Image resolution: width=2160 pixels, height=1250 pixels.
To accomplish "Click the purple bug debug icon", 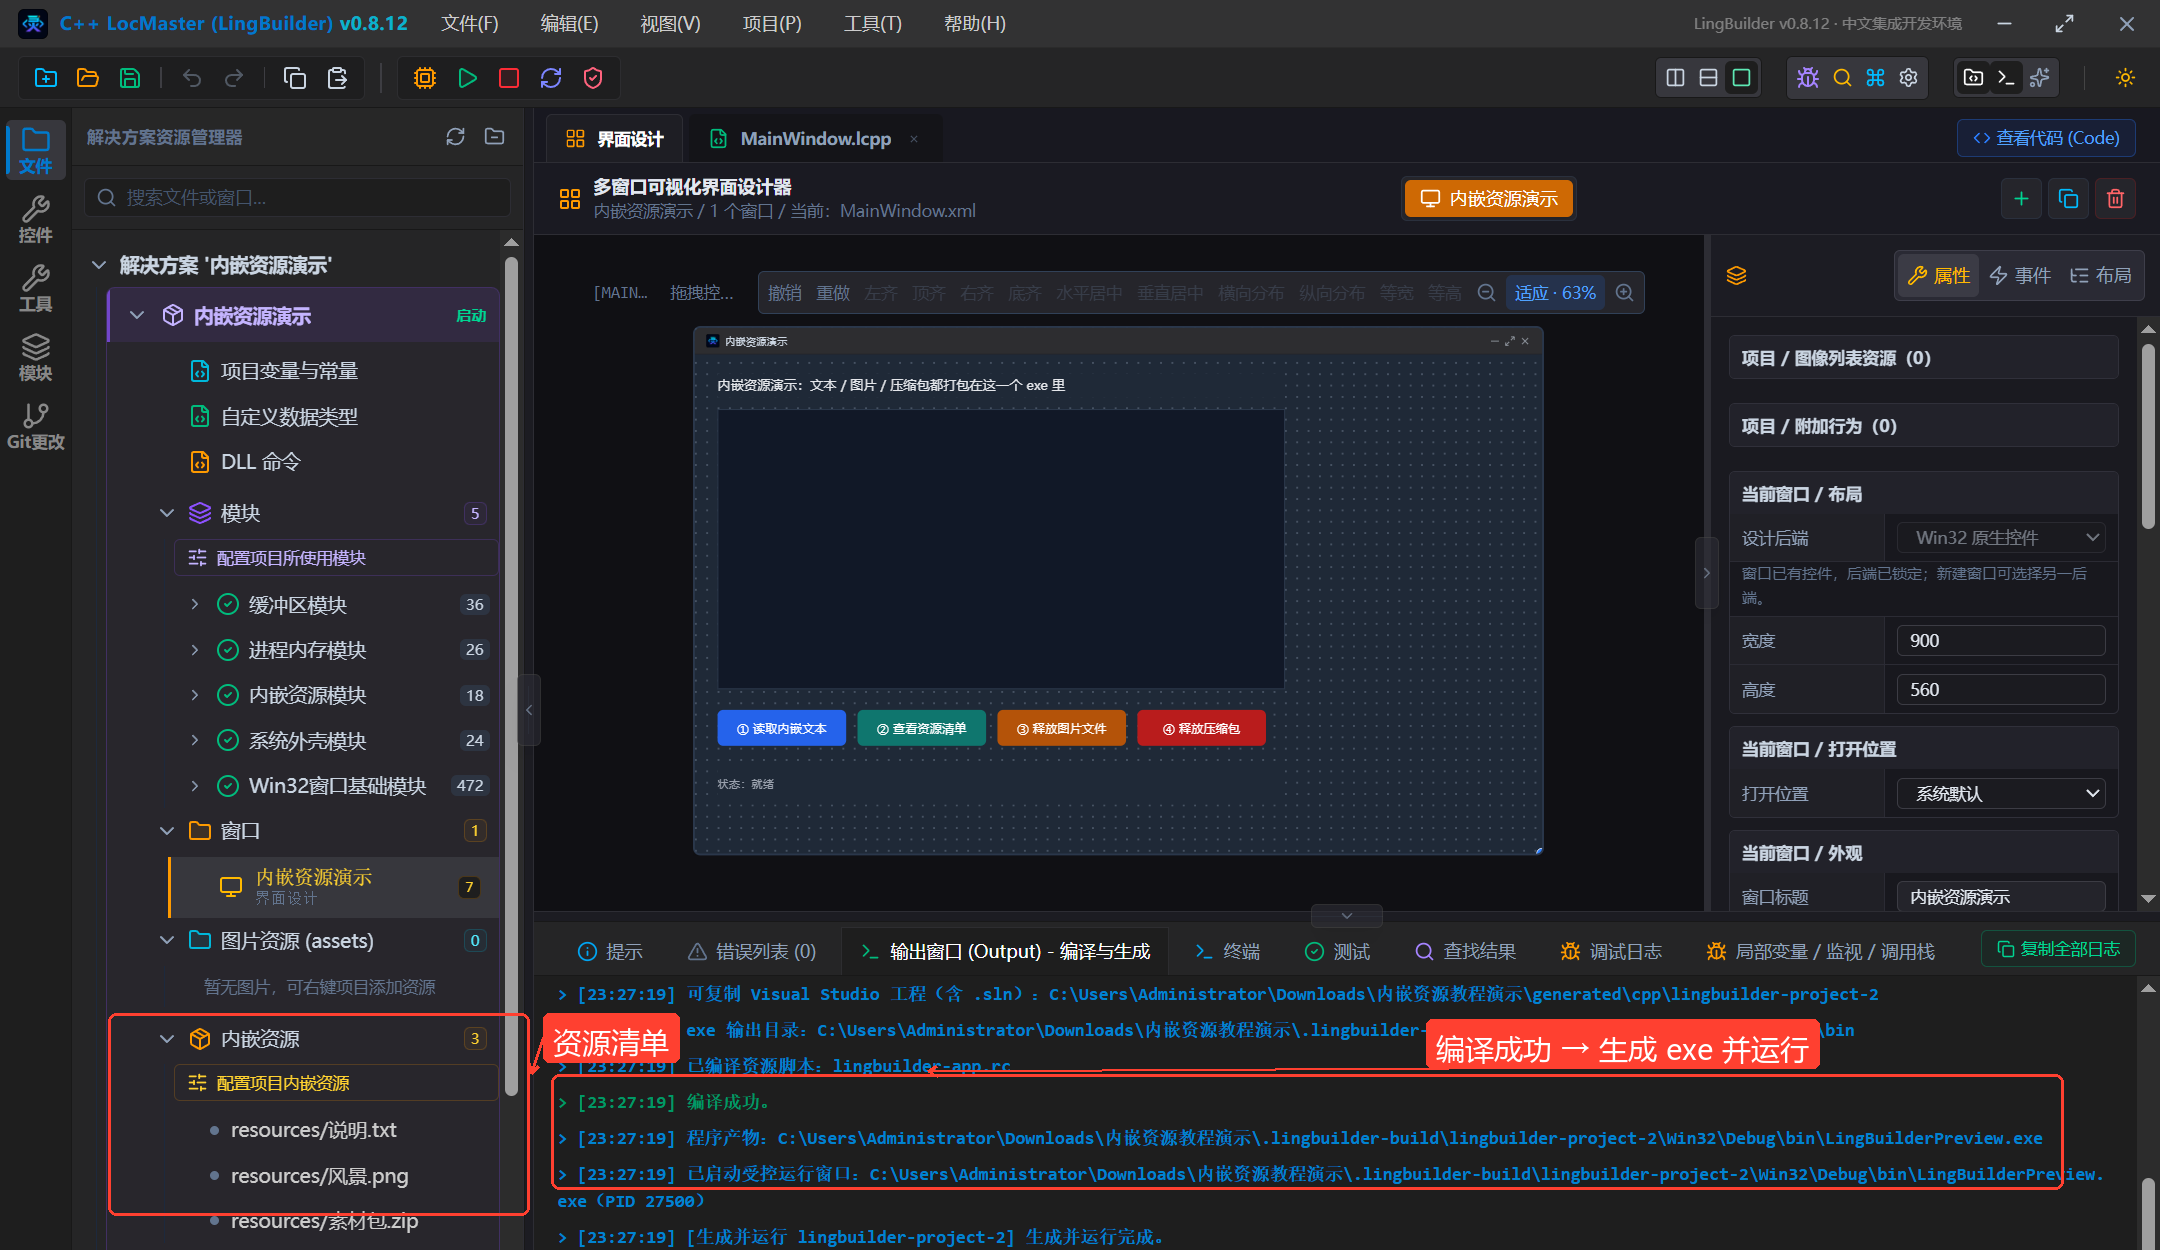I will click(1808, 78).
